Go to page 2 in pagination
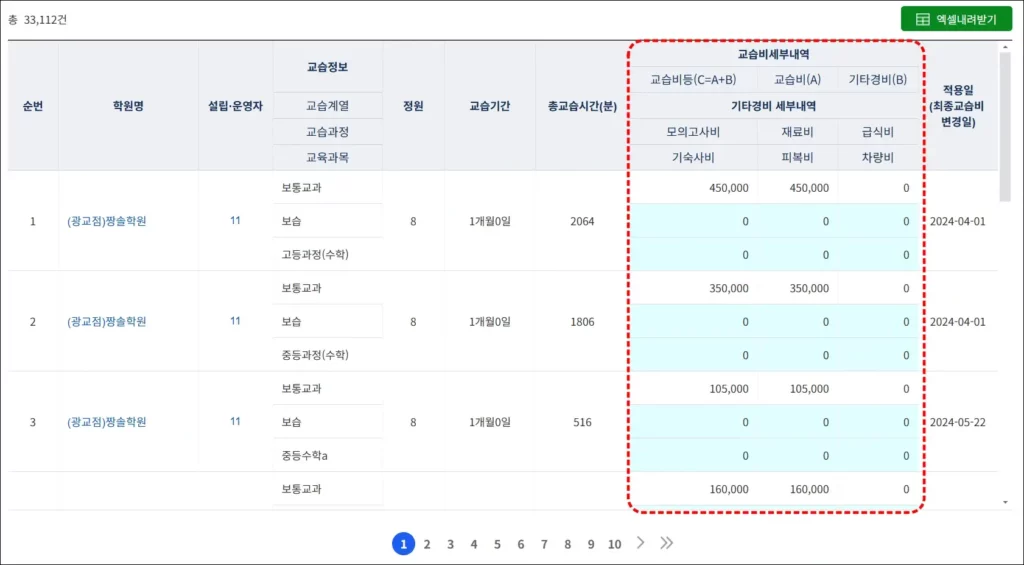Image resolution: width=1024 pixels, height=565 pixels. pyautogui.click(x=427, y=544)
